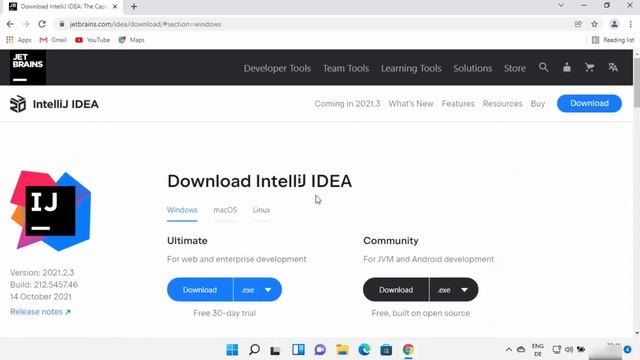Open taskbar Search
This screenshot has height=360, width=640.
coord(254,350)
